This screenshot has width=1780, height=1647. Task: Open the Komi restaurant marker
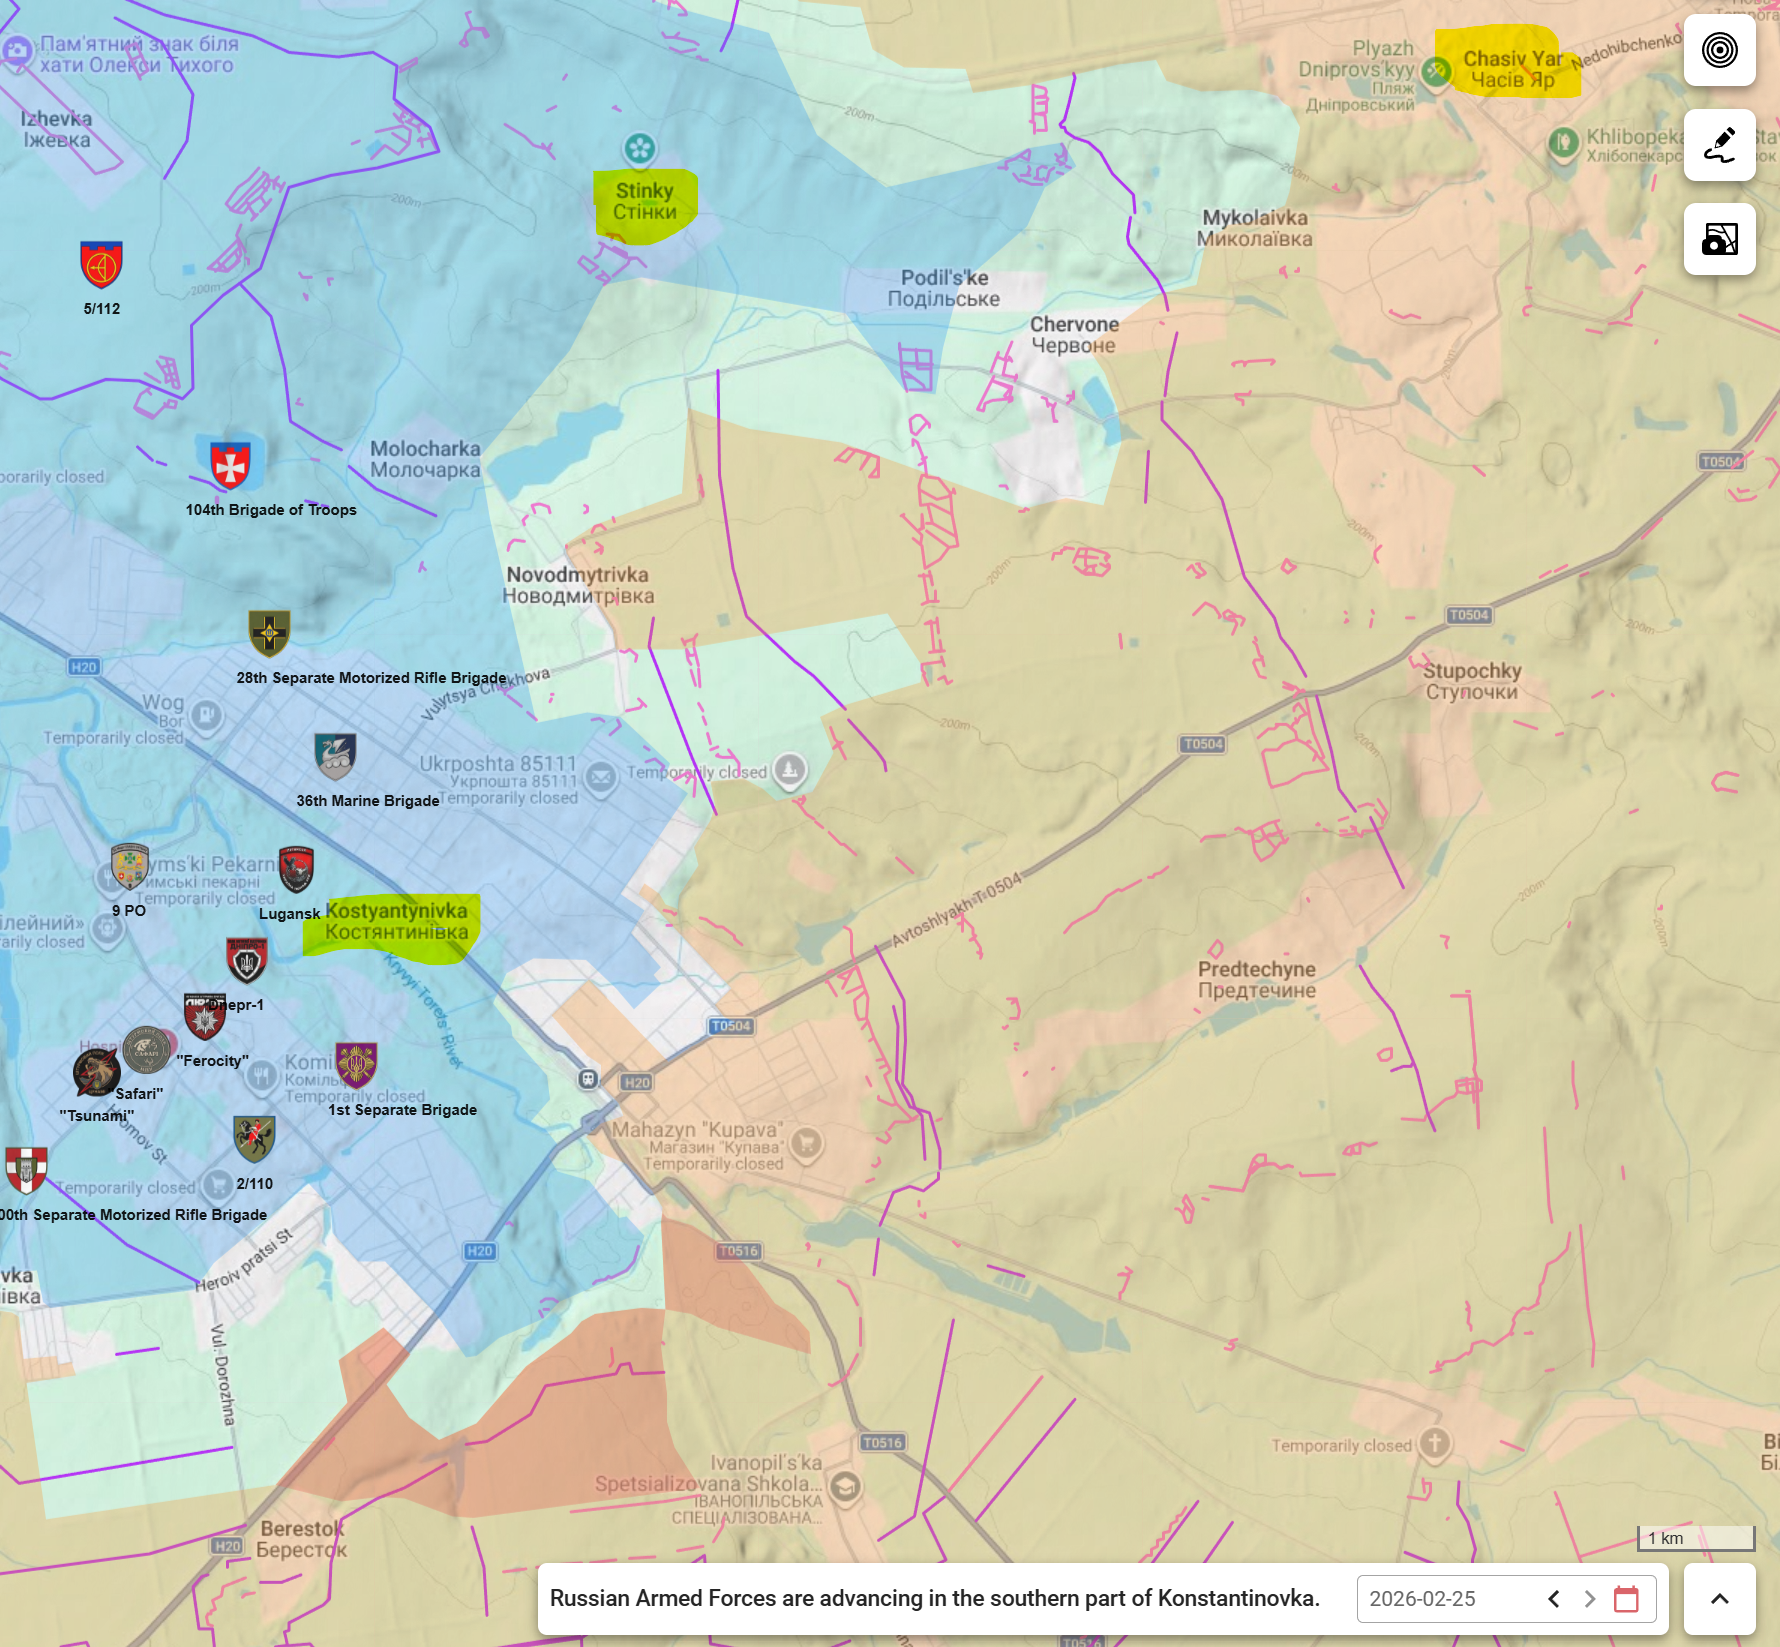(262, 1076)
